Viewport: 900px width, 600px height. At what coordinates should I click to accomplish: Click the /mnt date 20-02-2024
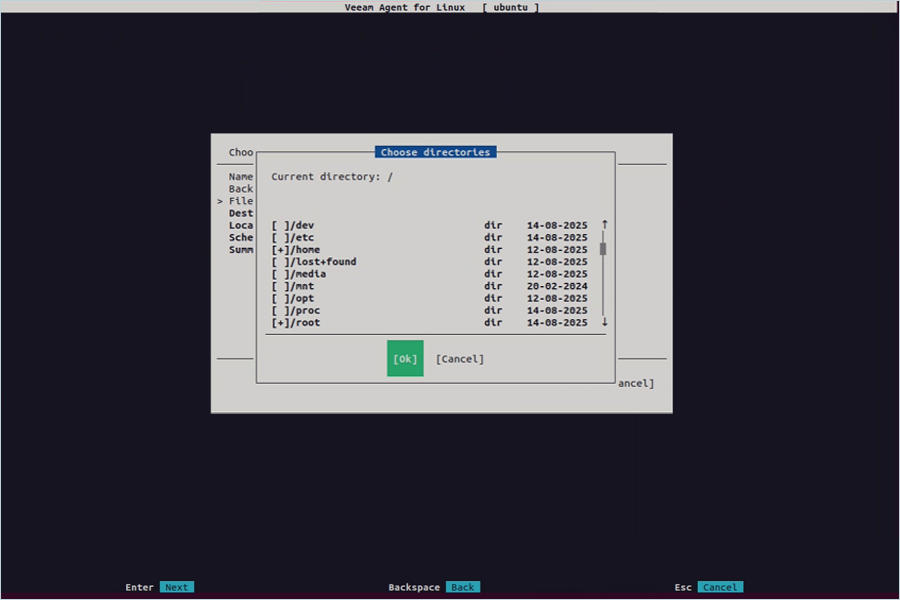557,286
